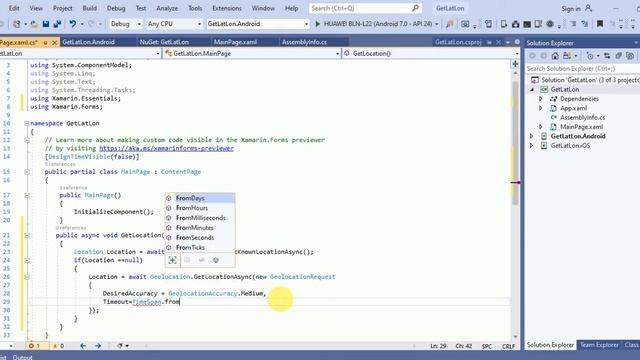Click Search Solution Explorer input field

pyautogui.click(x=583, y=69)
